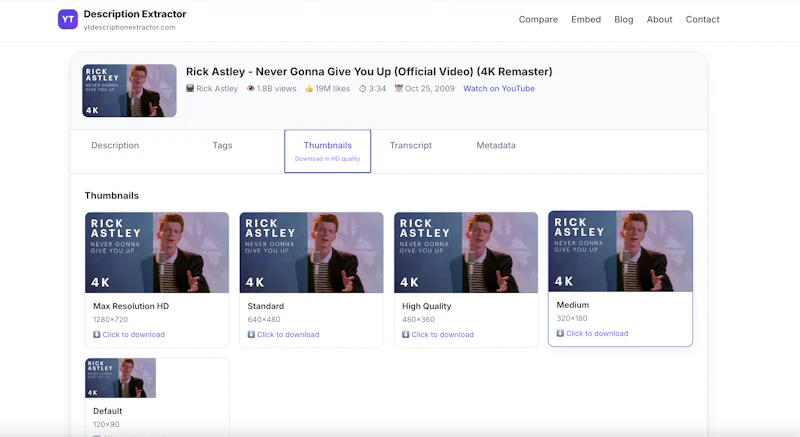Click the Standard thumbnail image
Image resolution: width=800 pixels, height=437 pixels.
(x=311, y=252)
